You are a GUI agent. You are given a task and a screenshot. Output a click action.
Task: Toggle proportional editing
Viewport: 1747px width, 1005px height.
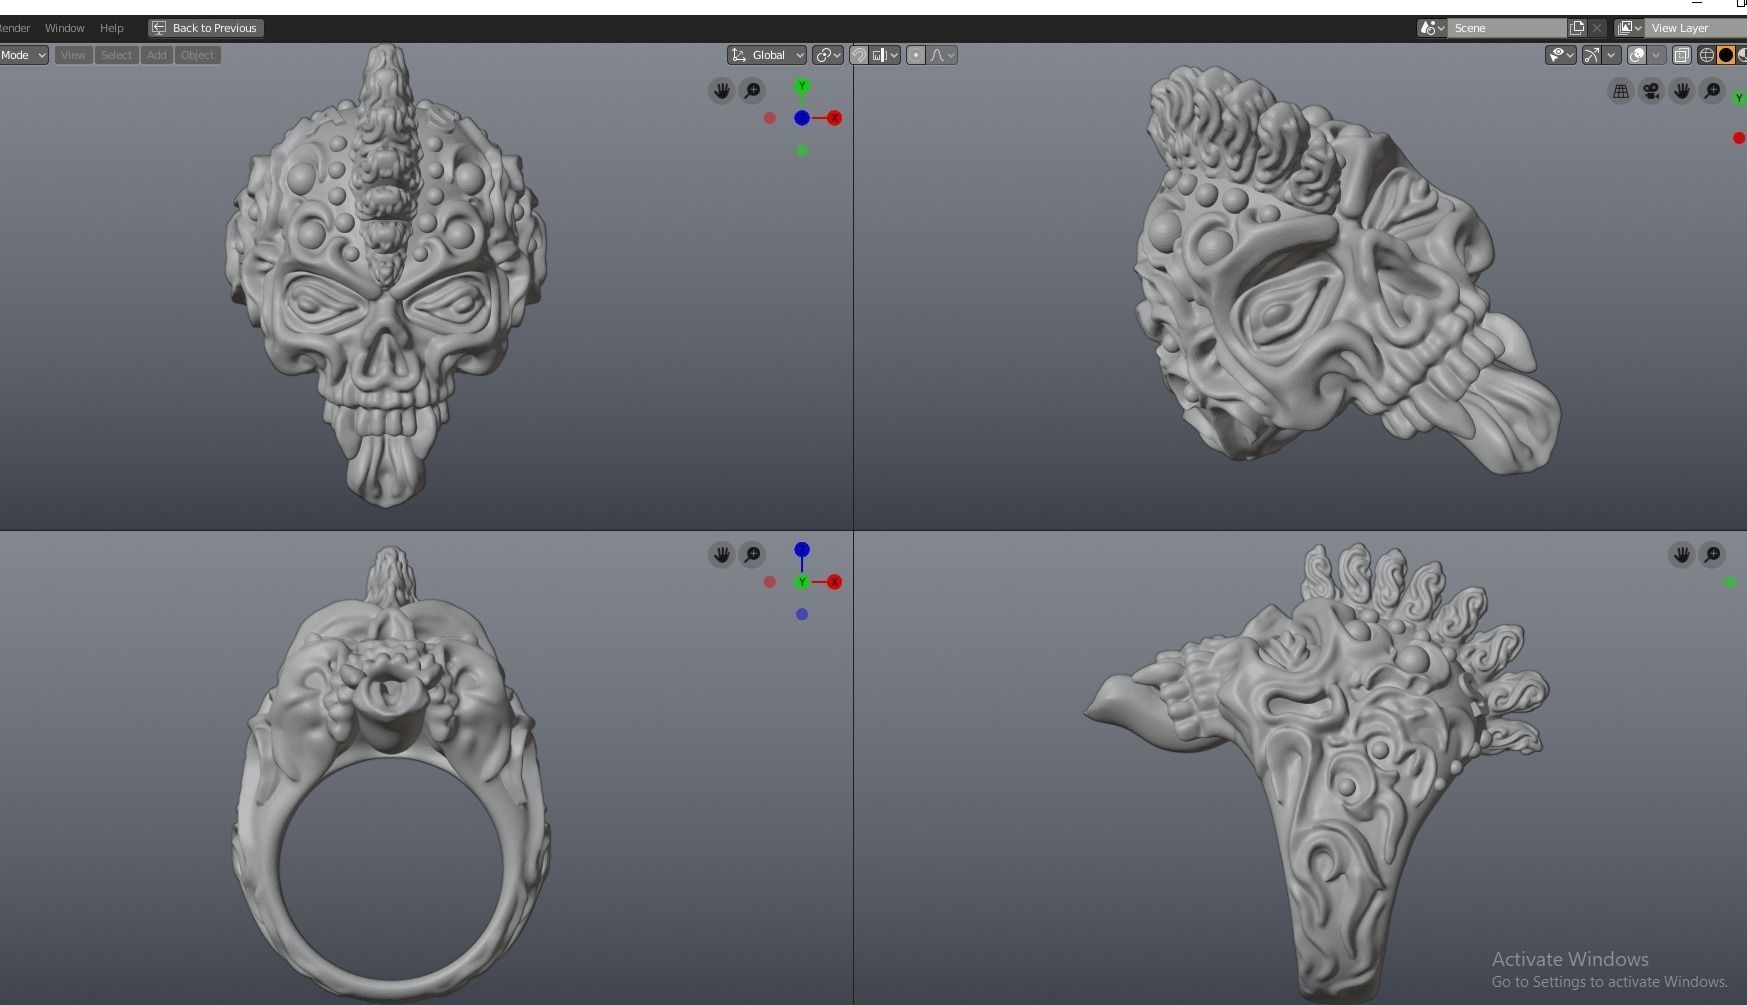(916, 55)
